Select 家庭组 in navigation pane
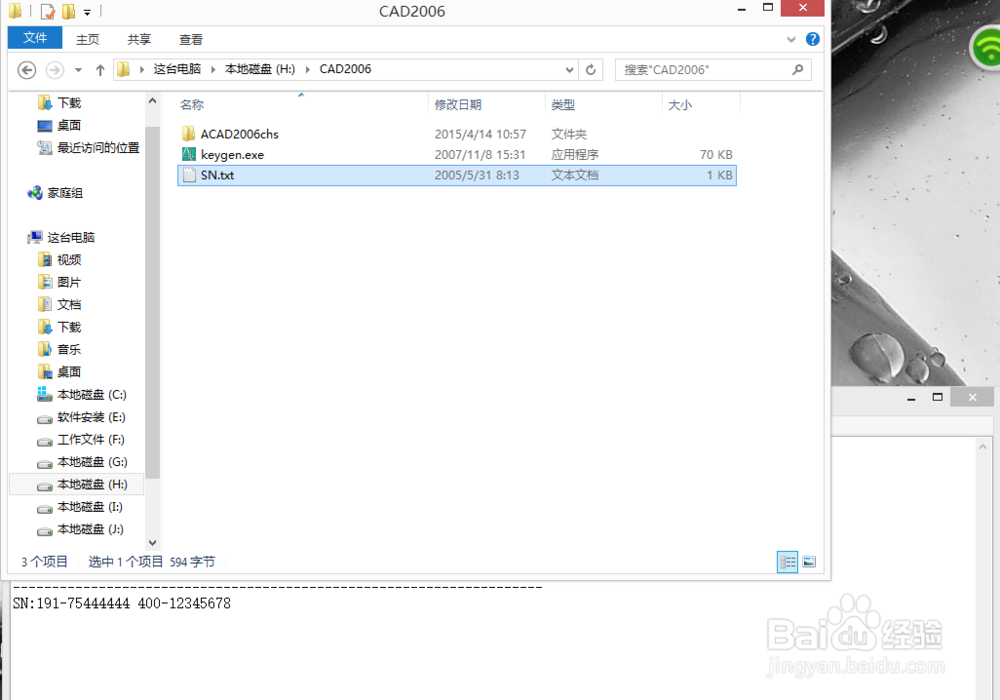Viewport: 1000px width, 700px height. (x=64, y=193)
